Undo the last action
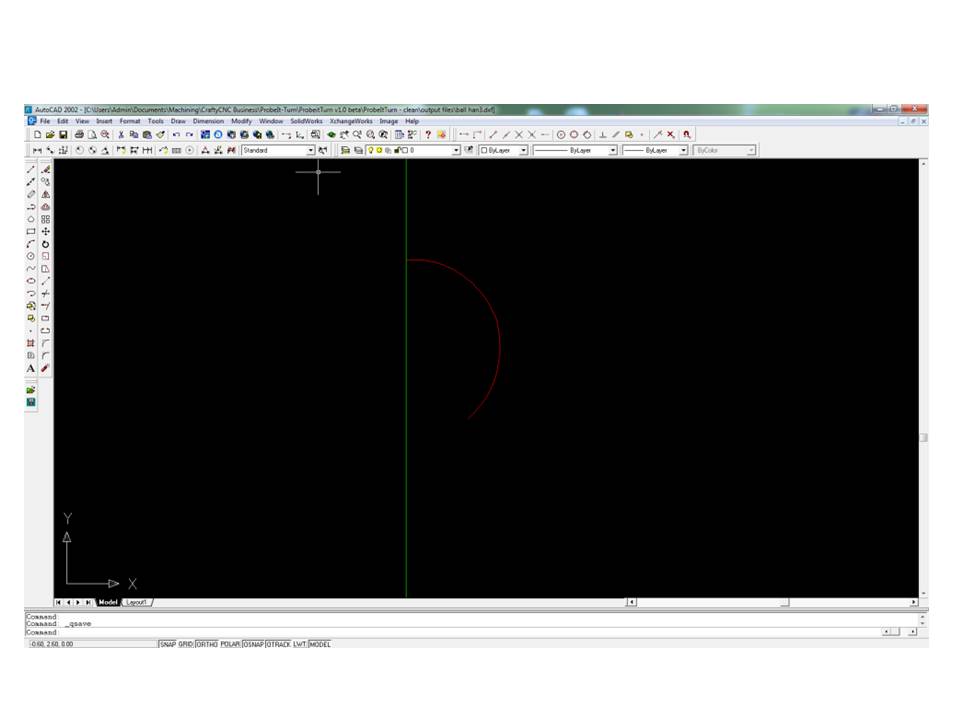The image size is (960, 720). point(176,135)
